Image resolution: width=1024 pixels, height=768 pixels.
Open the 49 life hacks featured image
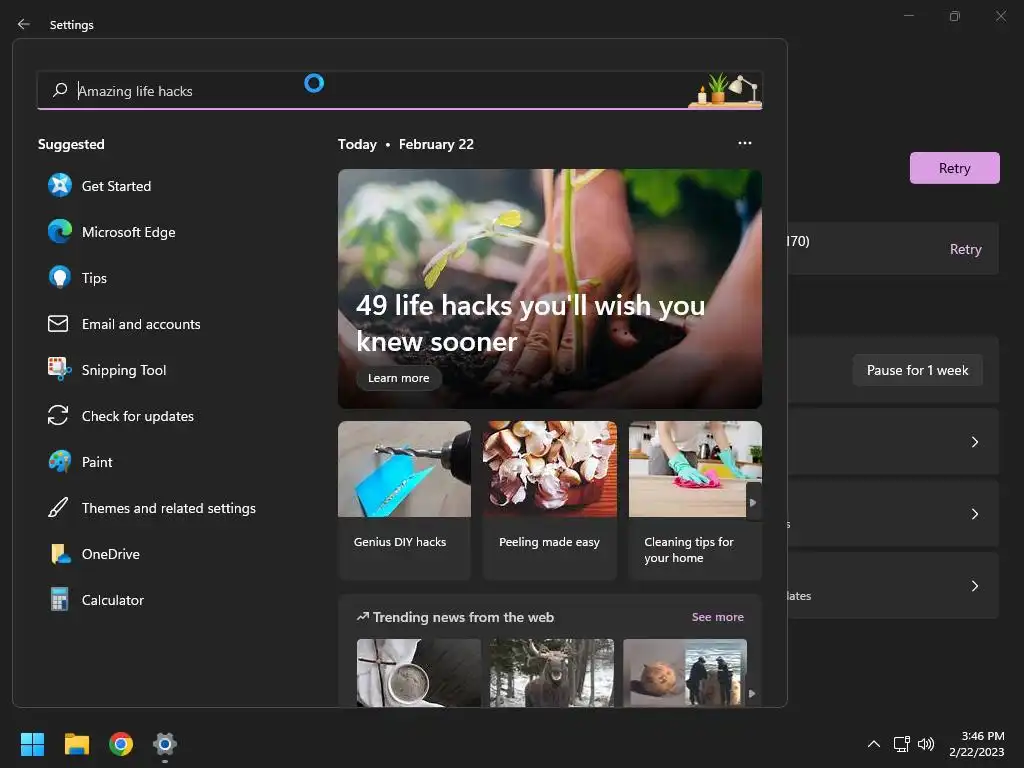(x=549, y=288)
